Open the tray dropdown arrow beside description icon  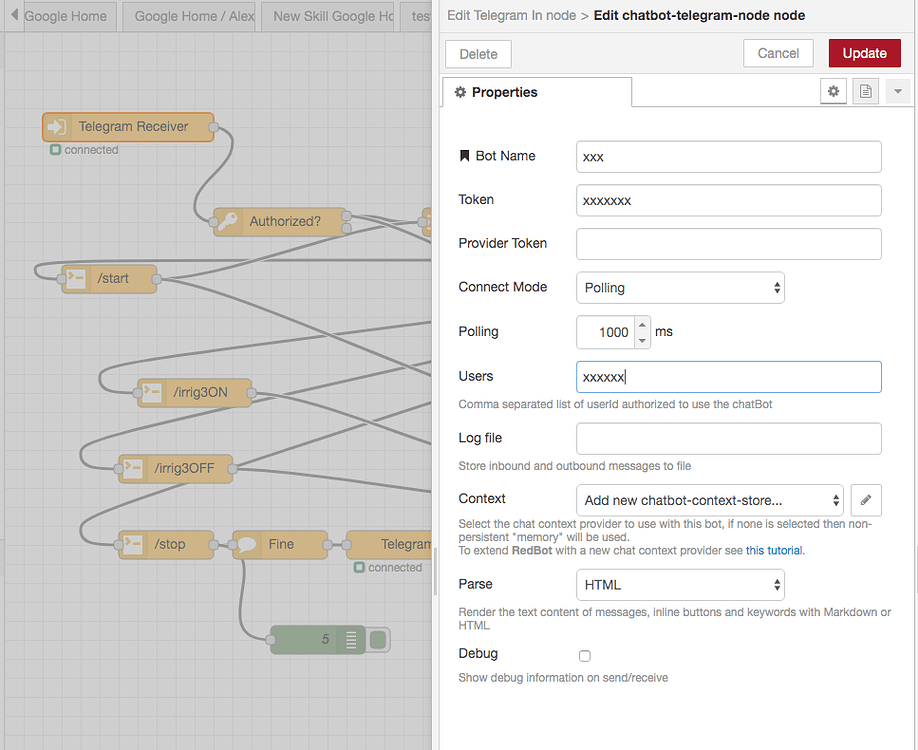pyautogui.click(x=898, y=91)
